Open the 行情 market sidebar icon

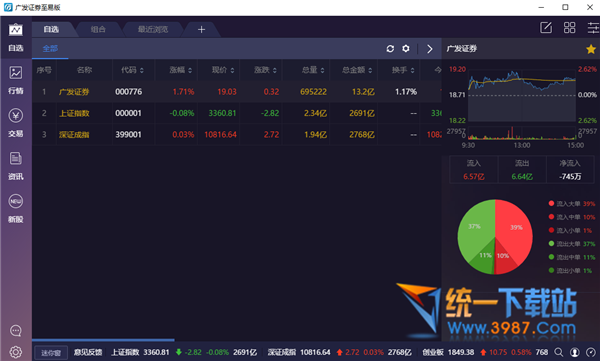(16, 80)
